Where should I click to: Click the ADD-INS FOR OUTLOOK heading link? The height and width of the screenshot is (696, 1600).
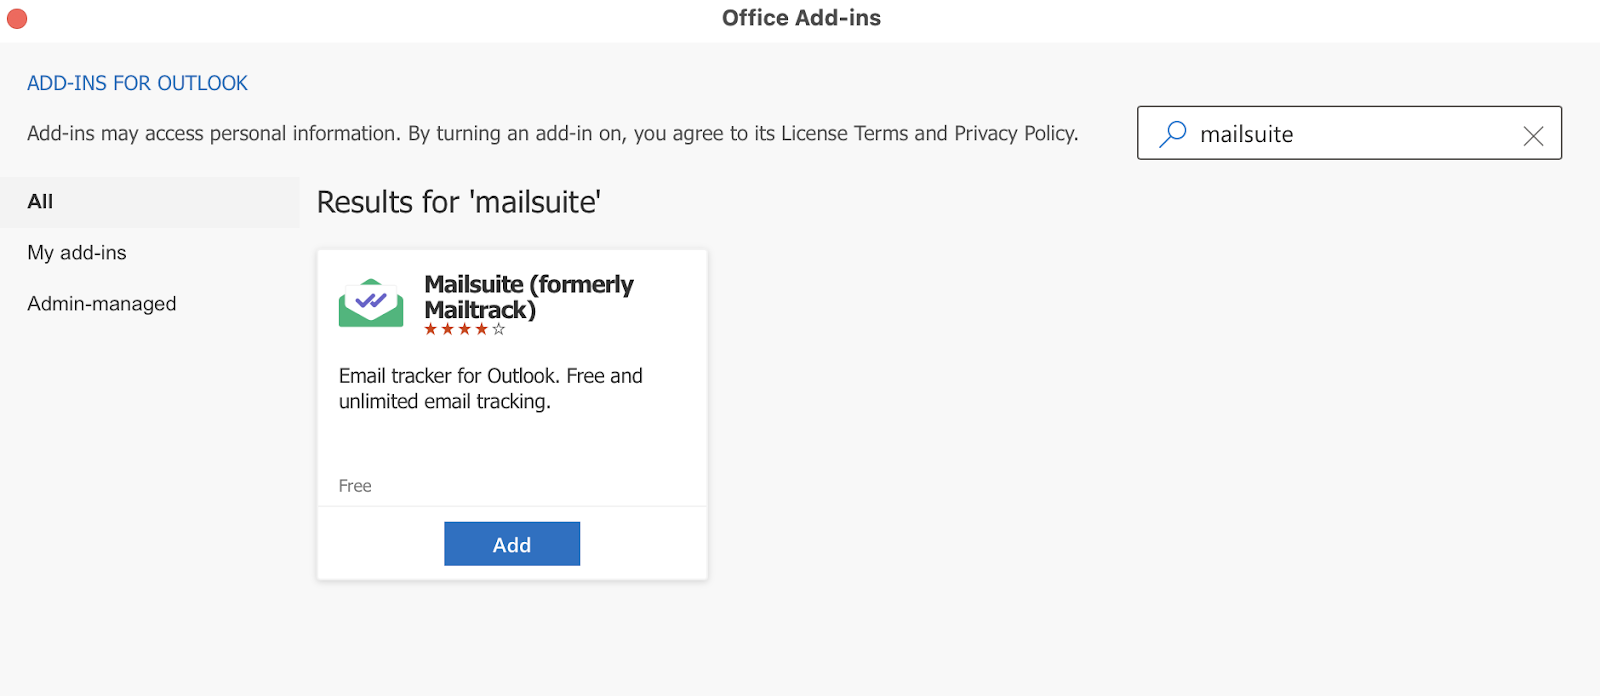tap(137, 84)
